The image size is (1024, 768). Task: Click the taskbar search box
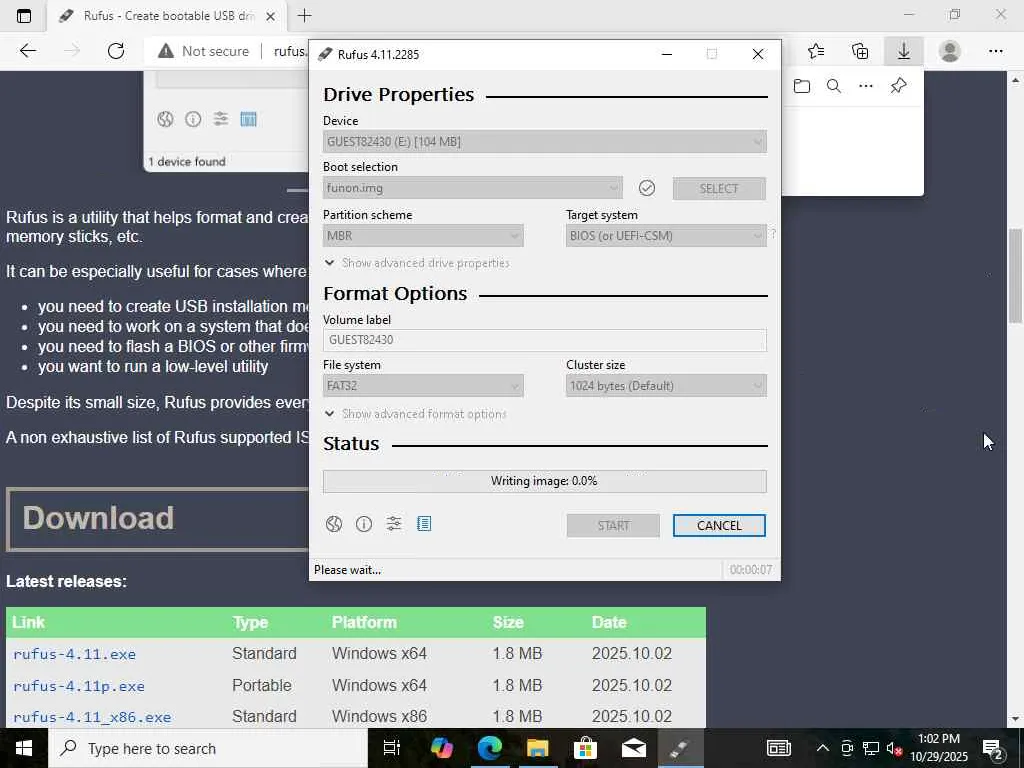[208, 748]
